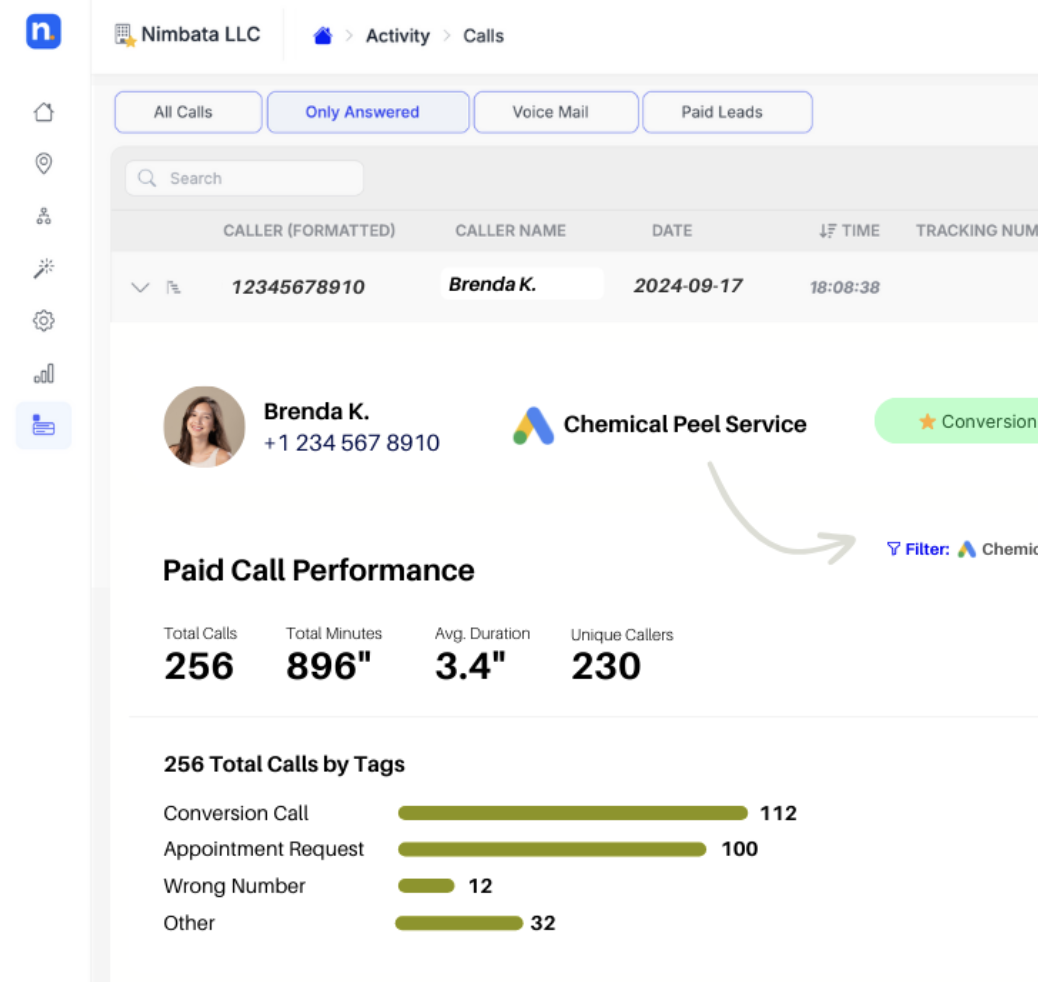This screenshot has width=1038, height=982.
Task: Open the analytics bar chart icon
Action: coord(43,373)
